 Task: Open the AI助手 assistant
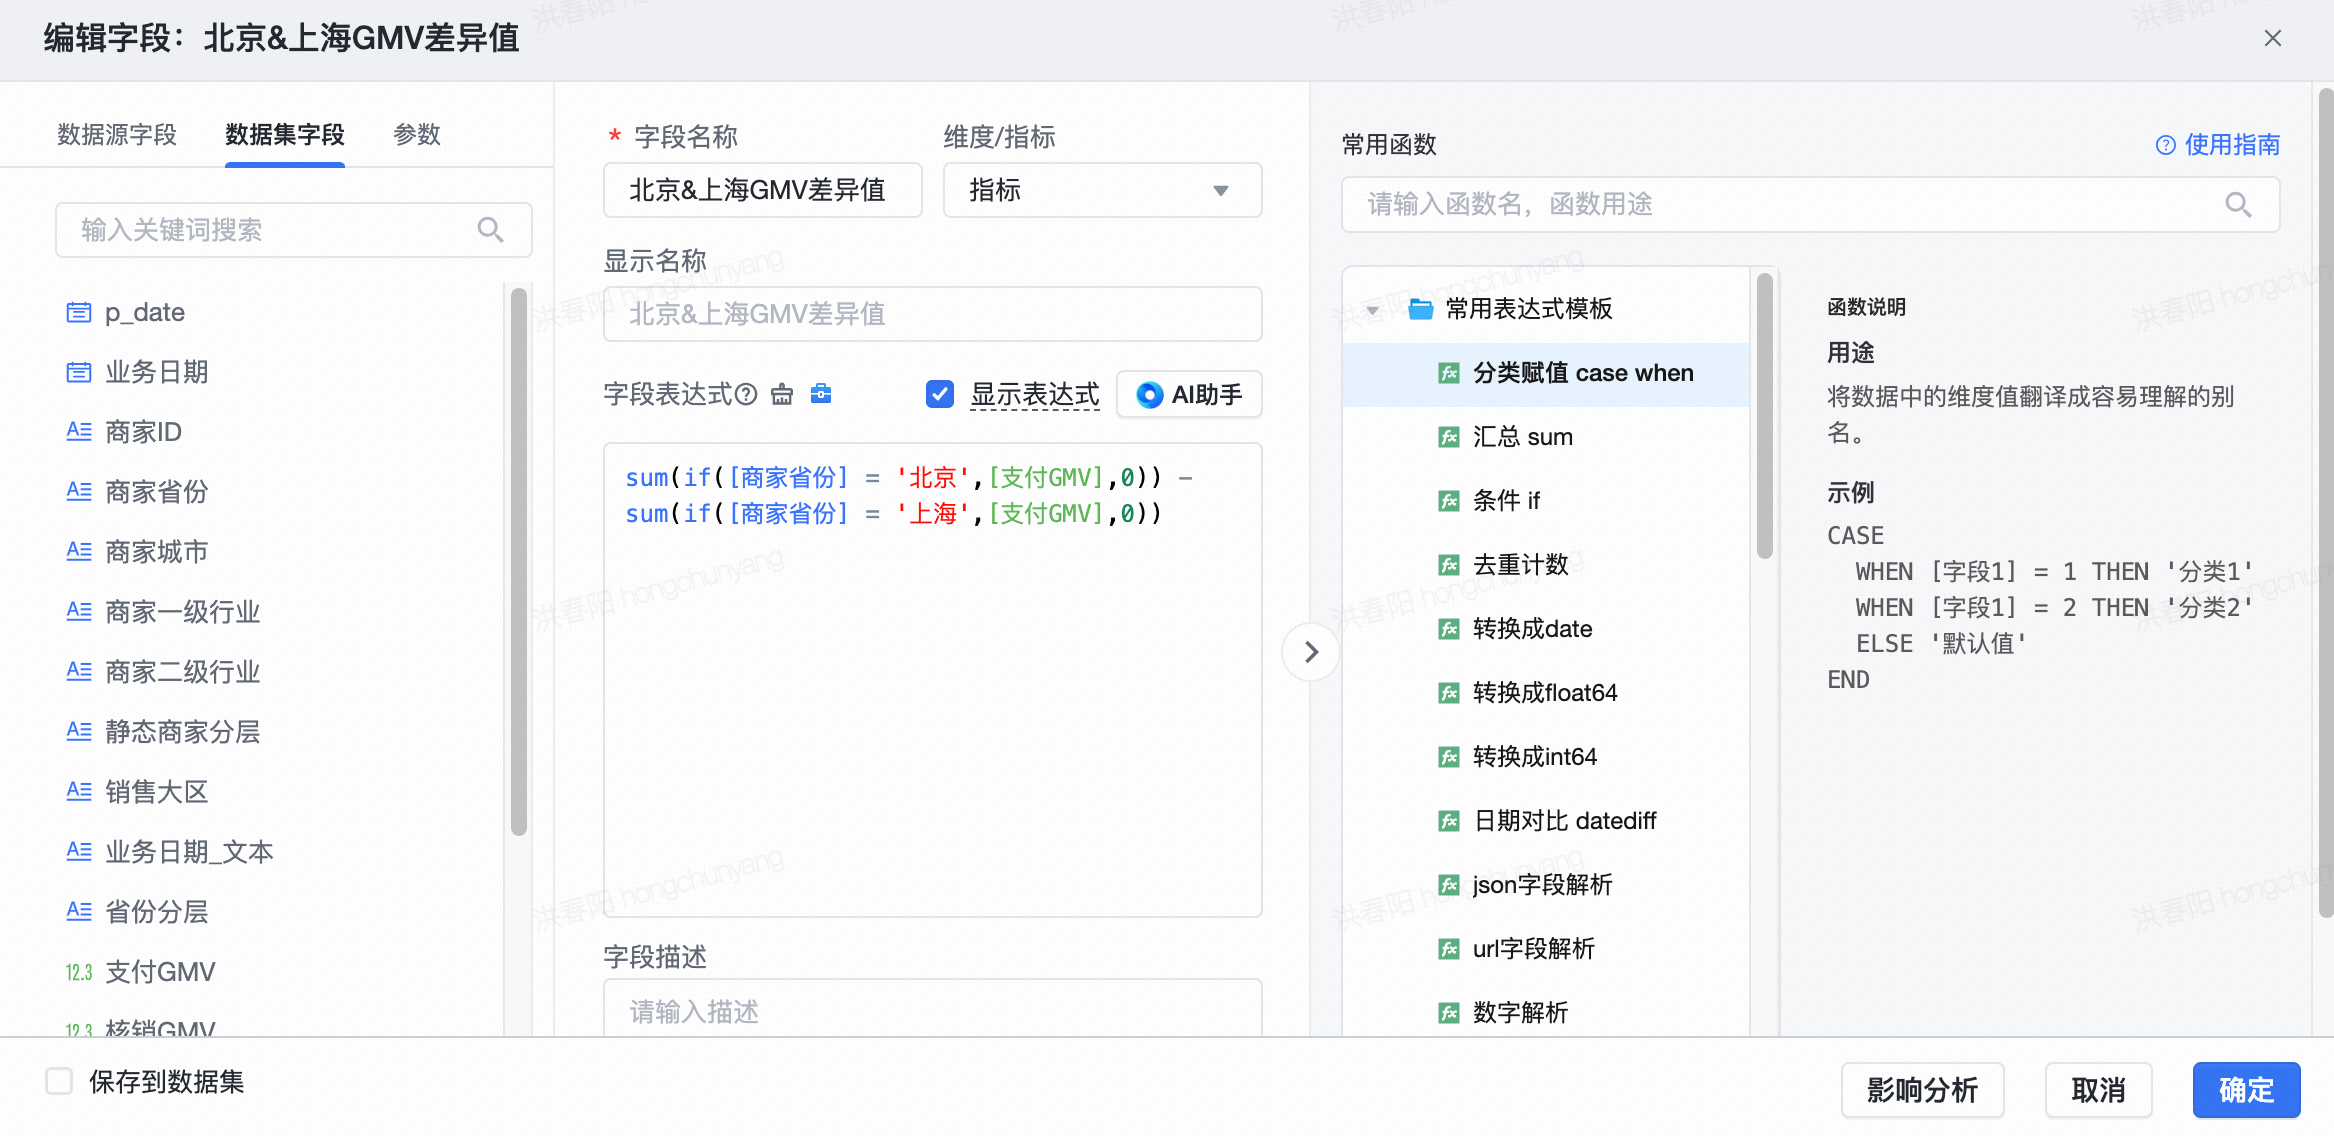click(x=1189, y=394)
